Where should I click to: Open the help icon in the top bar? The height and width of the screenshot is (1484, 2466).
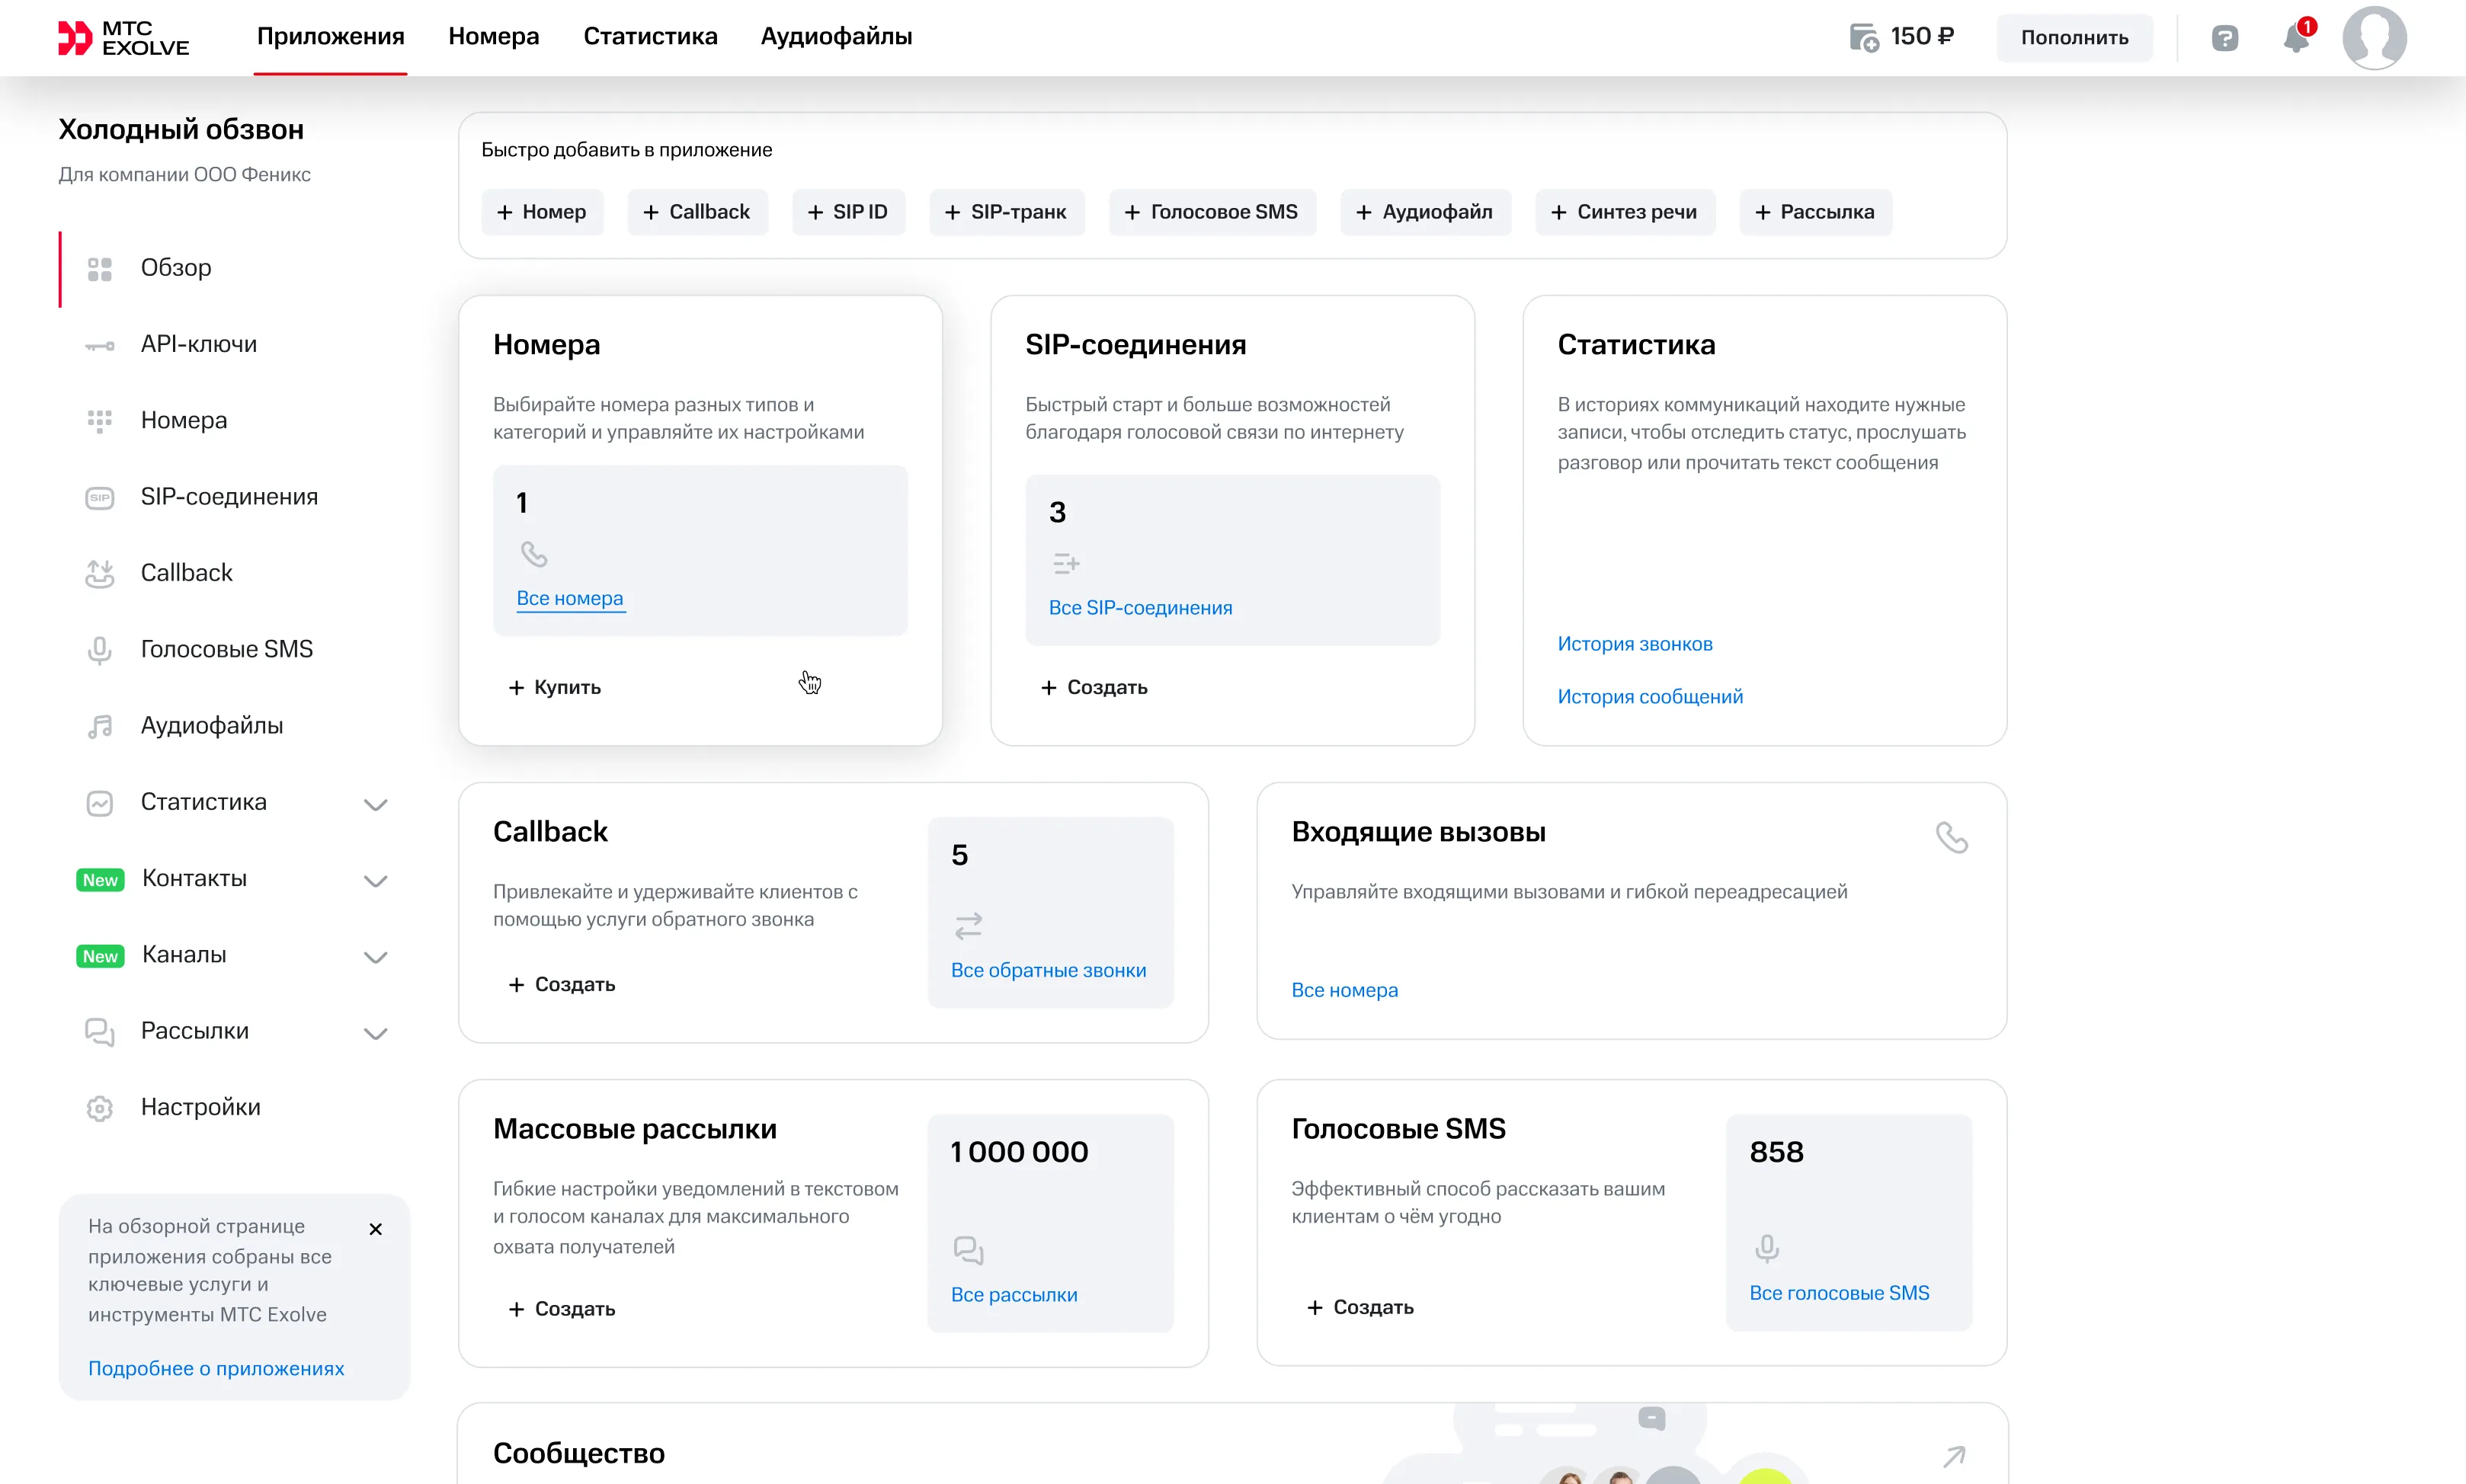click(x=2224, y=37)
